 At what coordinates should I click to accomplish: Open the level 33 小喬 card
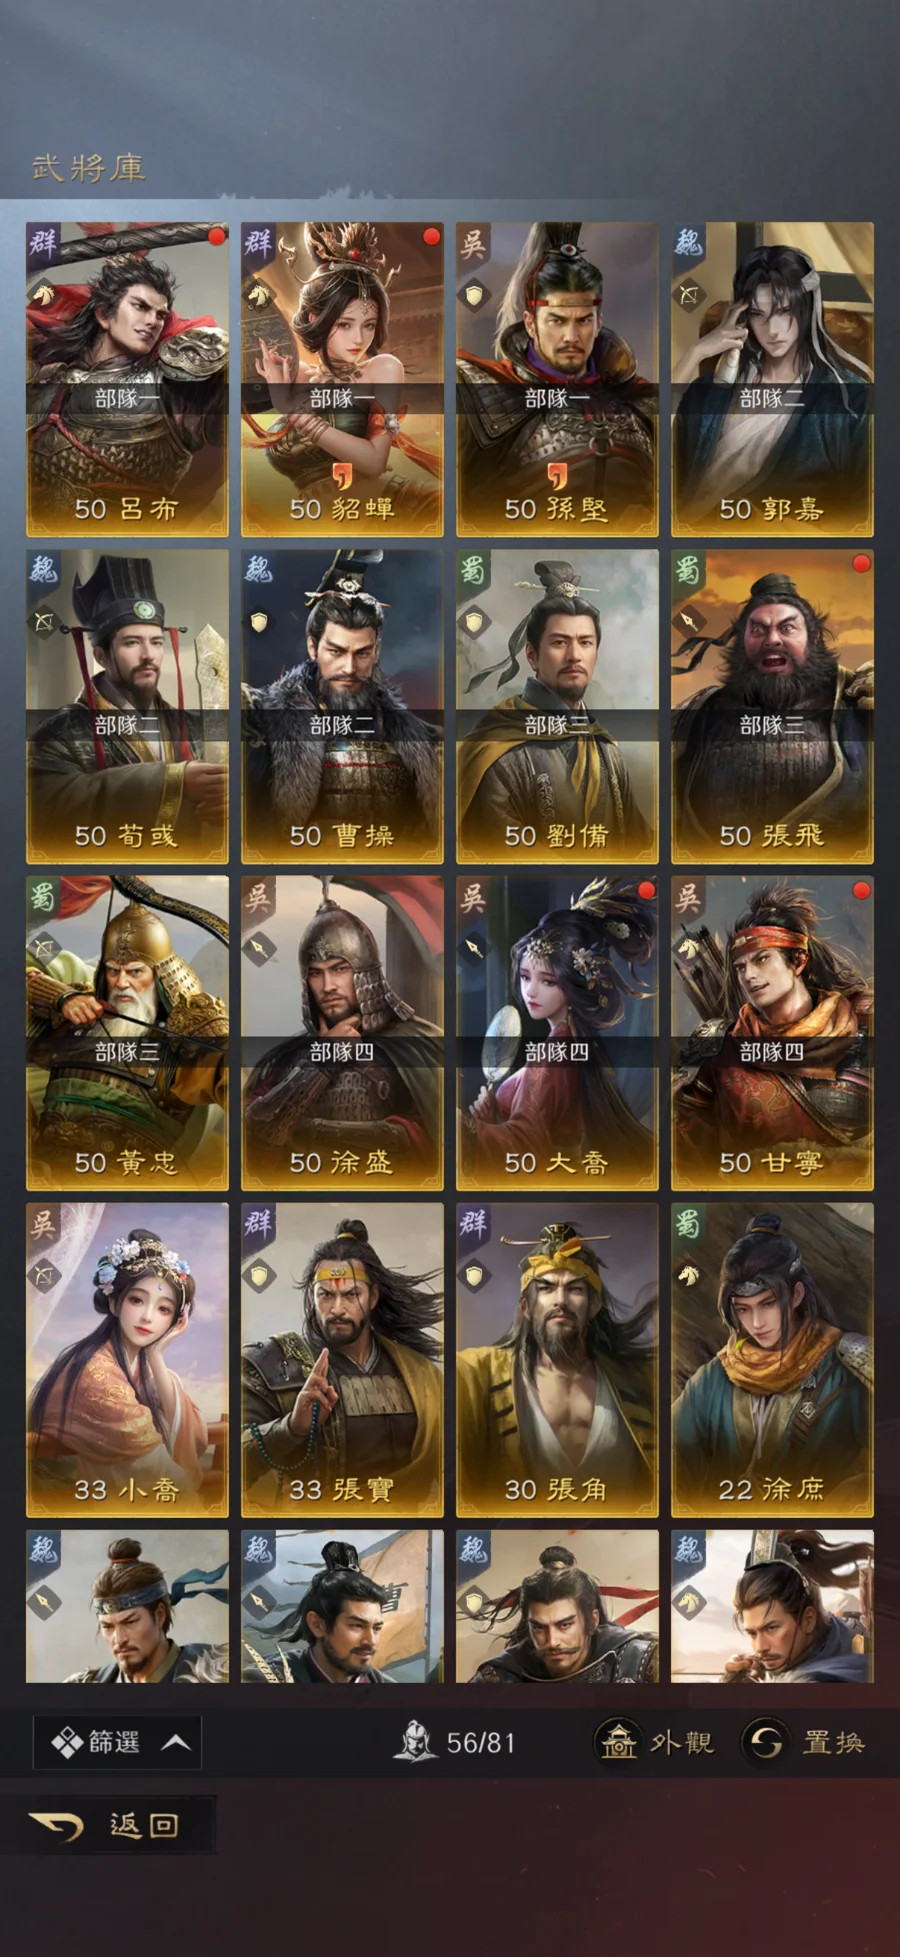pyautogui.click(x=127, y=1360)
